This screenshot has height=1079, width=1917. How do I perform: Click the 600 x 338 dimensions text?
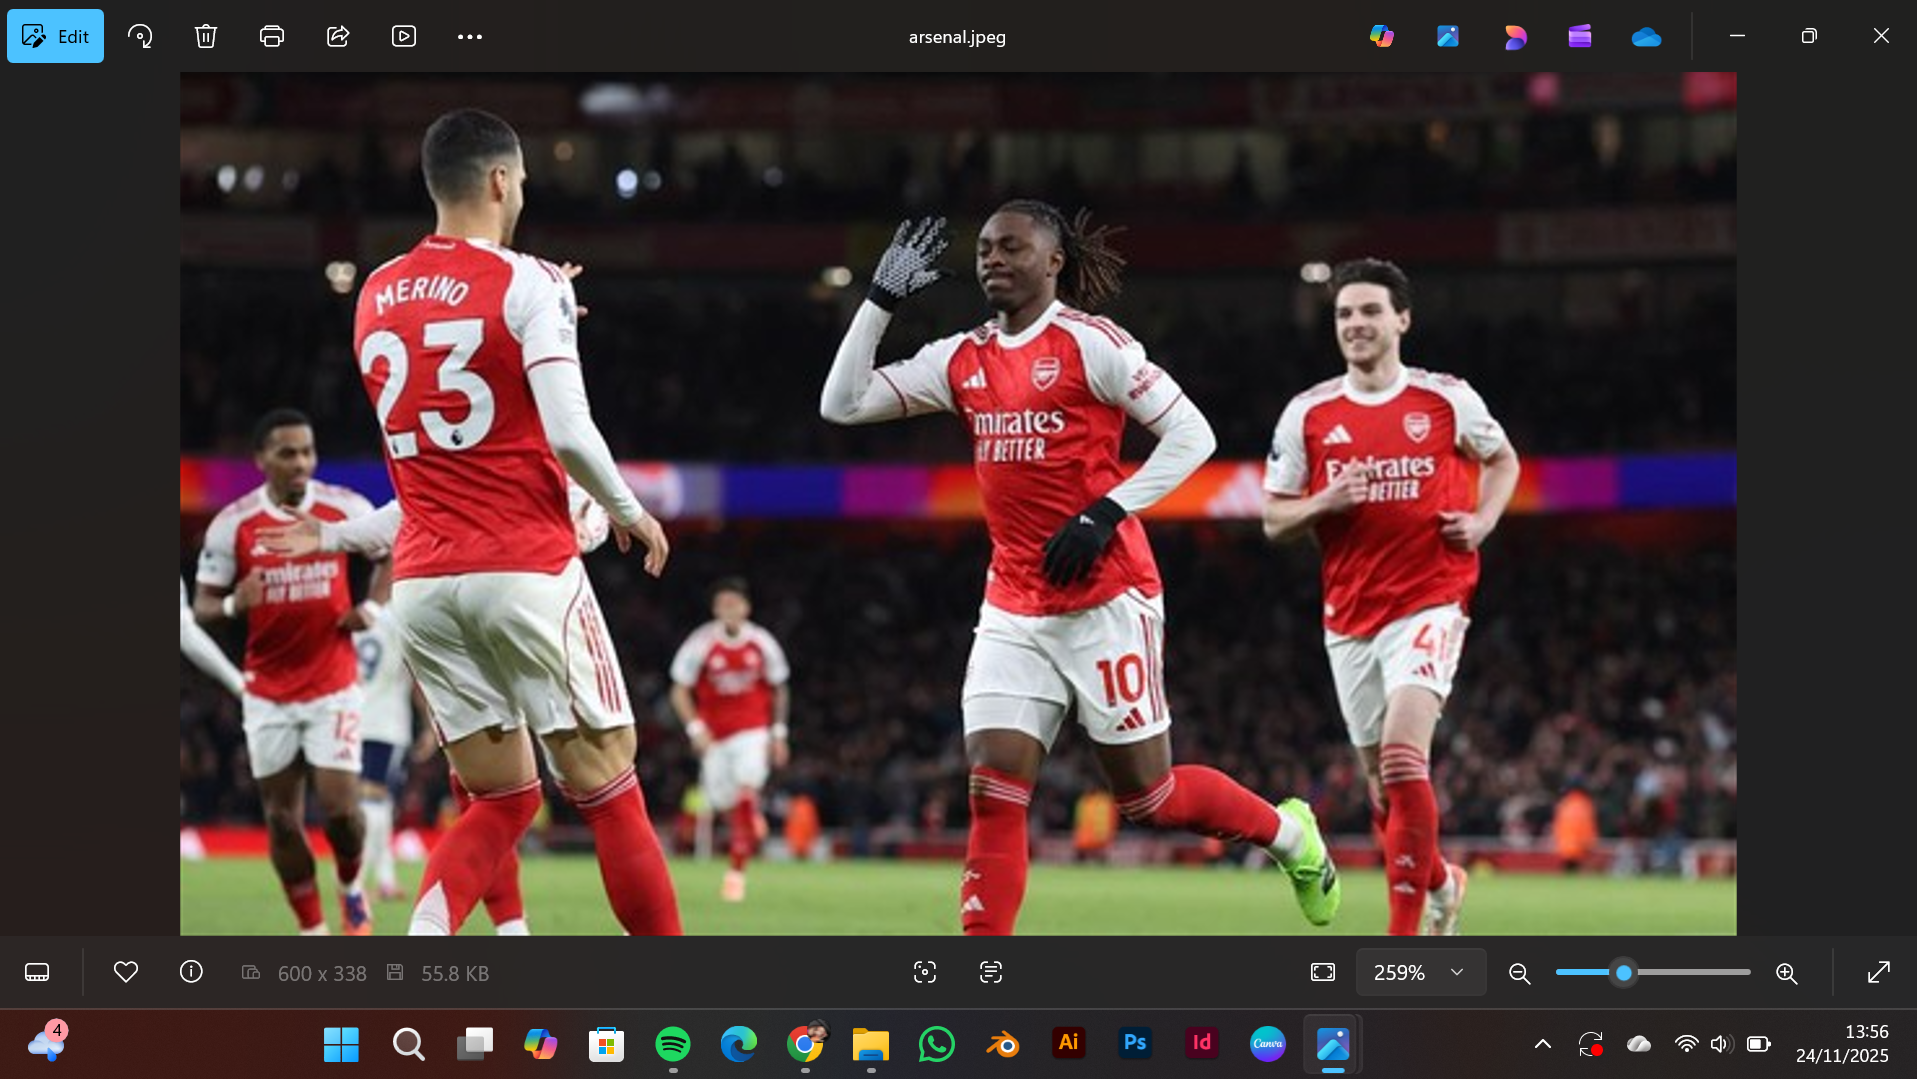pos(322,973)
